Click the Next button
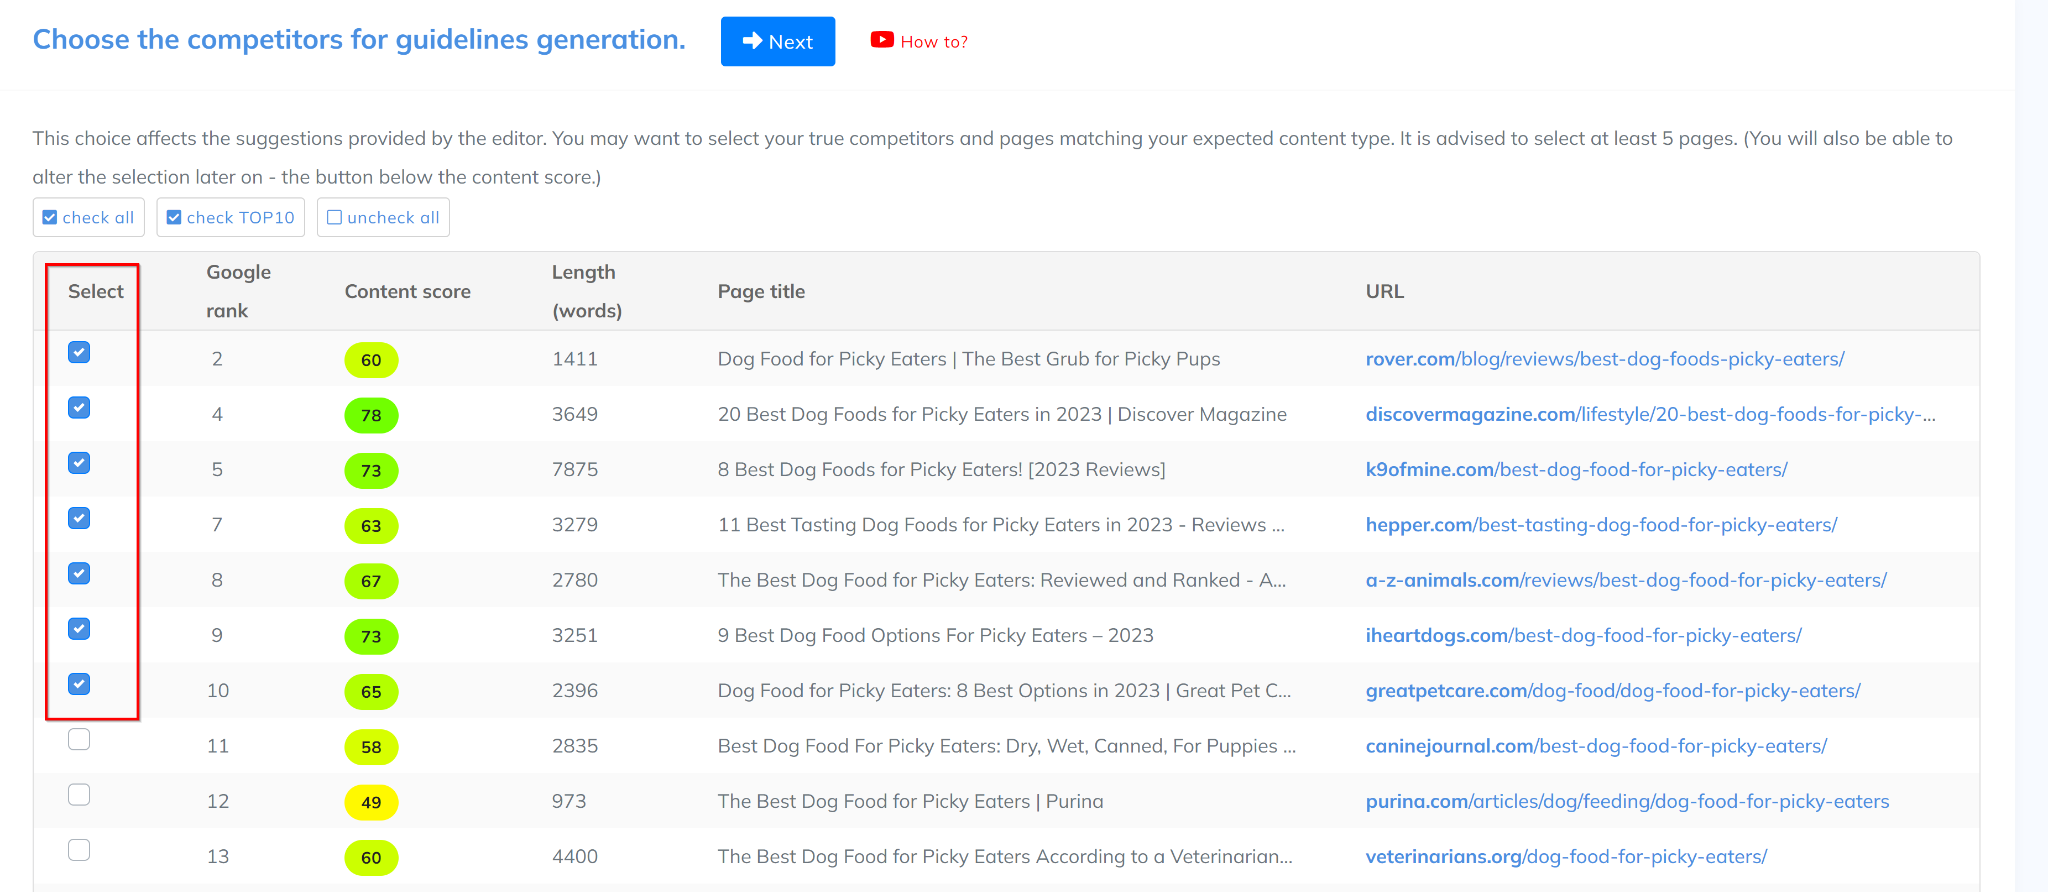The height and width of the screenshot is (892, 2048). click(x=778, y=42)
